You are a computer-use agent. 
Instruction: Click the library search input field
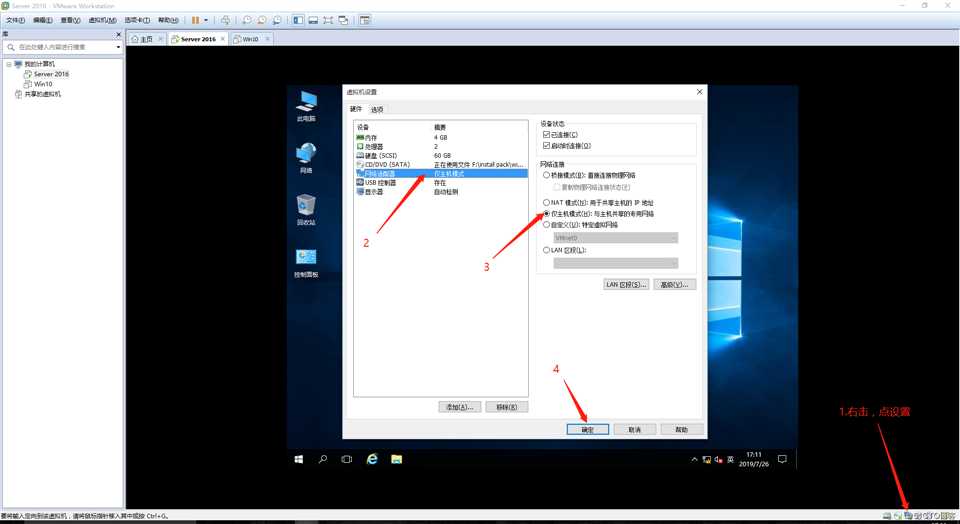61,47
